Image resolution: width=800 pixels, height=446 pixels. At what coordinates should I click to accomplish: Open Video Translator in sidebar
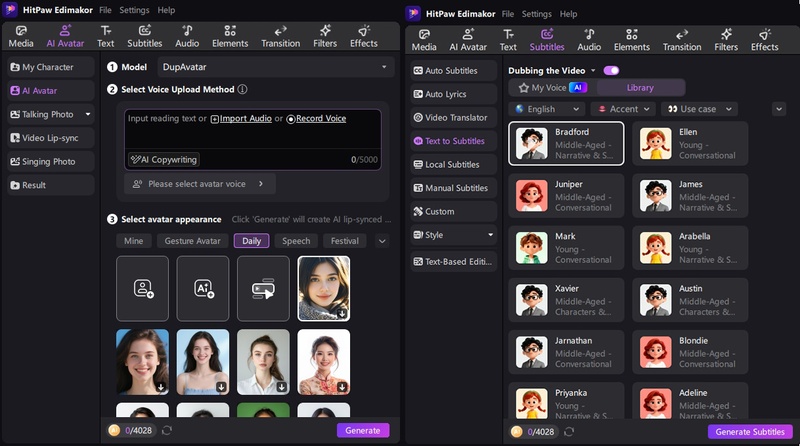pos(453,117)
